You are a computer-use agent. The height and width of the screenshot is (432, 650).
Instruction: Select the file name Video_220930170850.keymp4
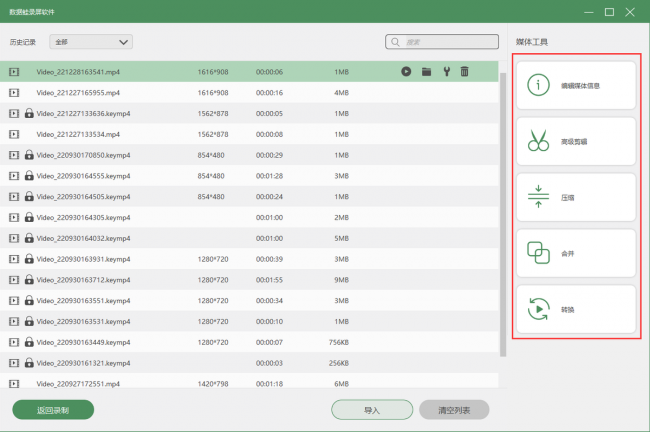coord(83,155)
